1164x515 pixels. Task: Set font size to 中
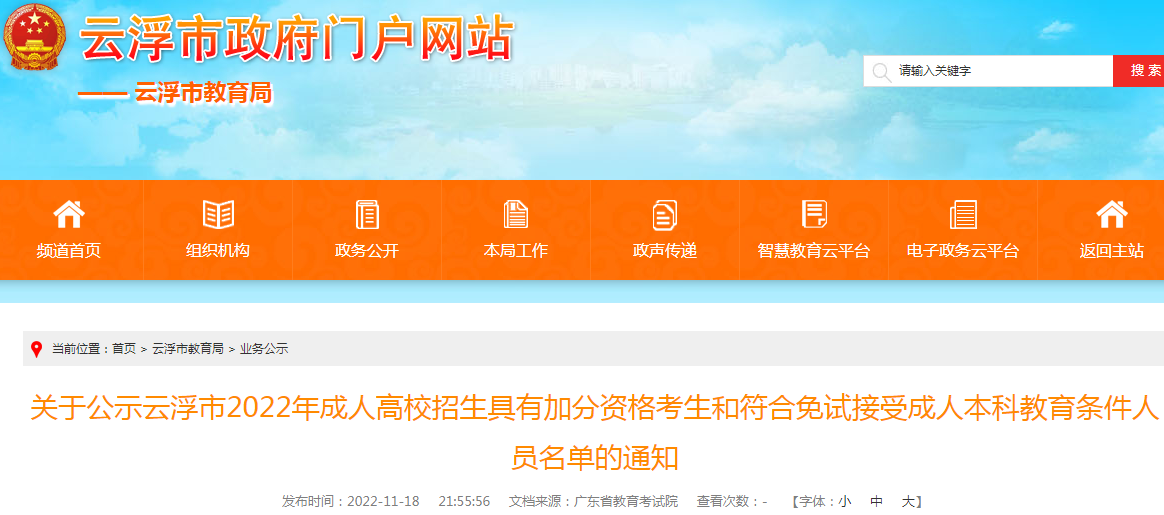(x=877, y=502)
